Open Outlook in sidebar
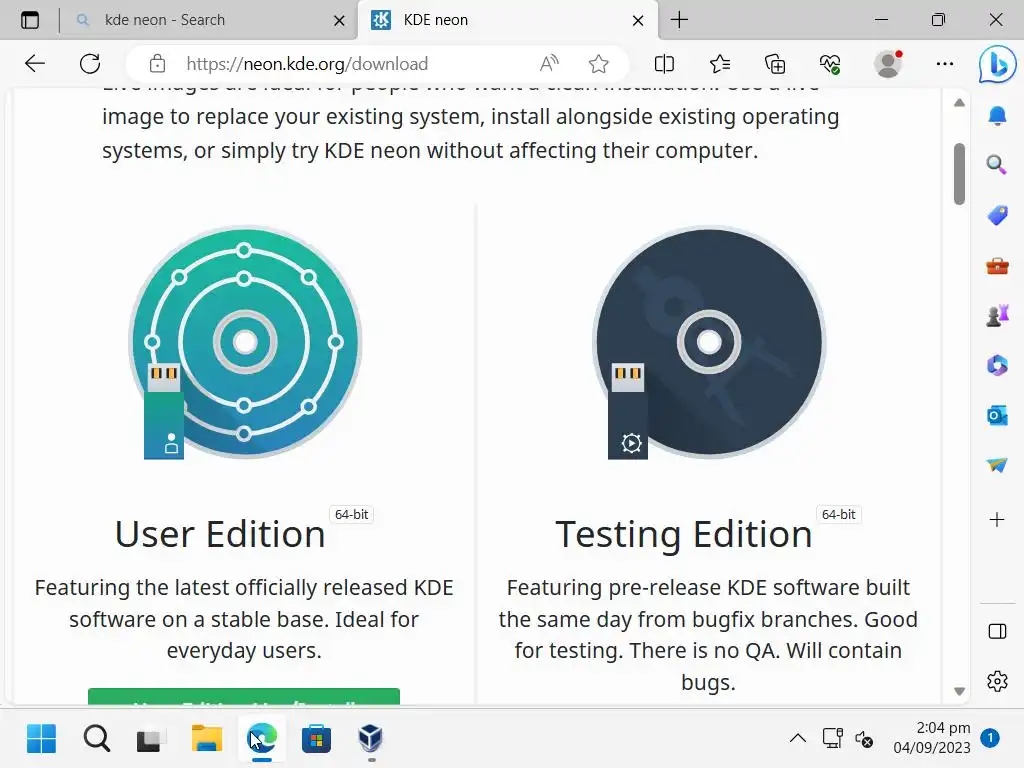Image resolution: width=1024 pixels, height=768 pixels. tap(997, 415)
